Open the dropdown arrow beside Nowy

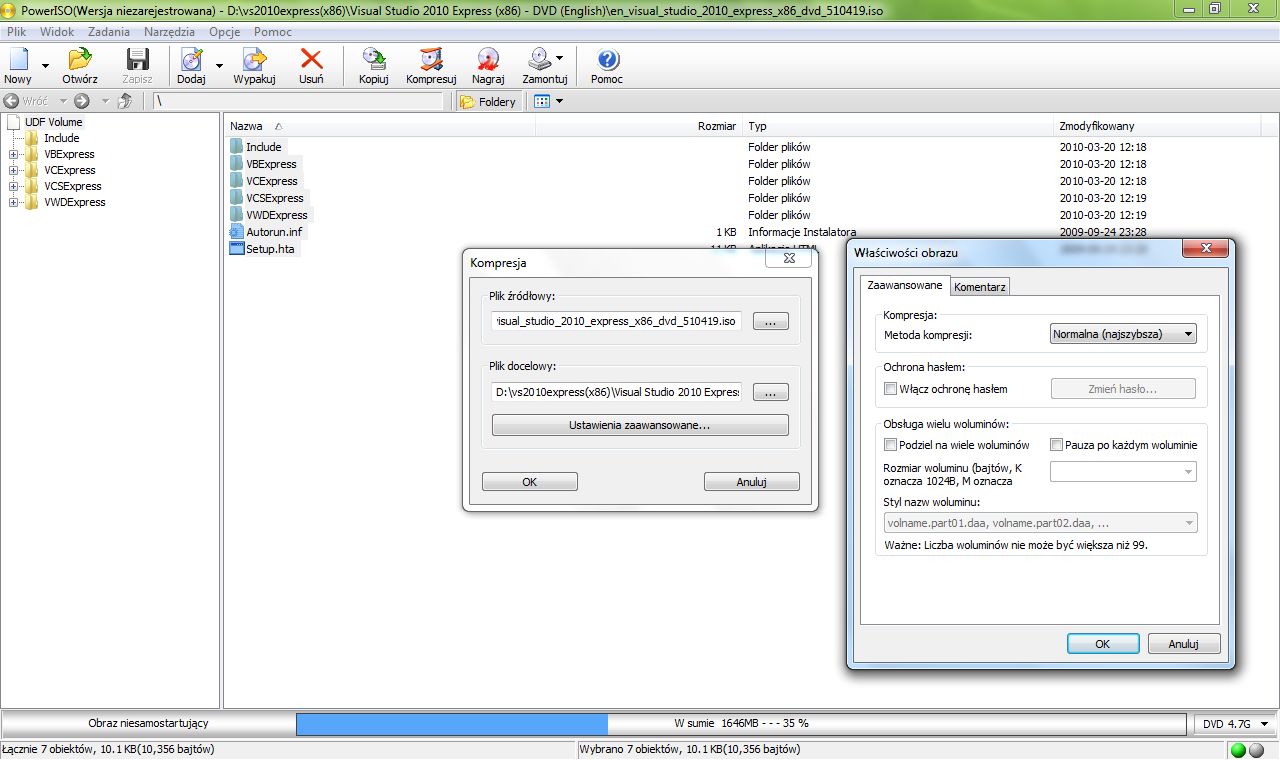(x=45, y=66)
